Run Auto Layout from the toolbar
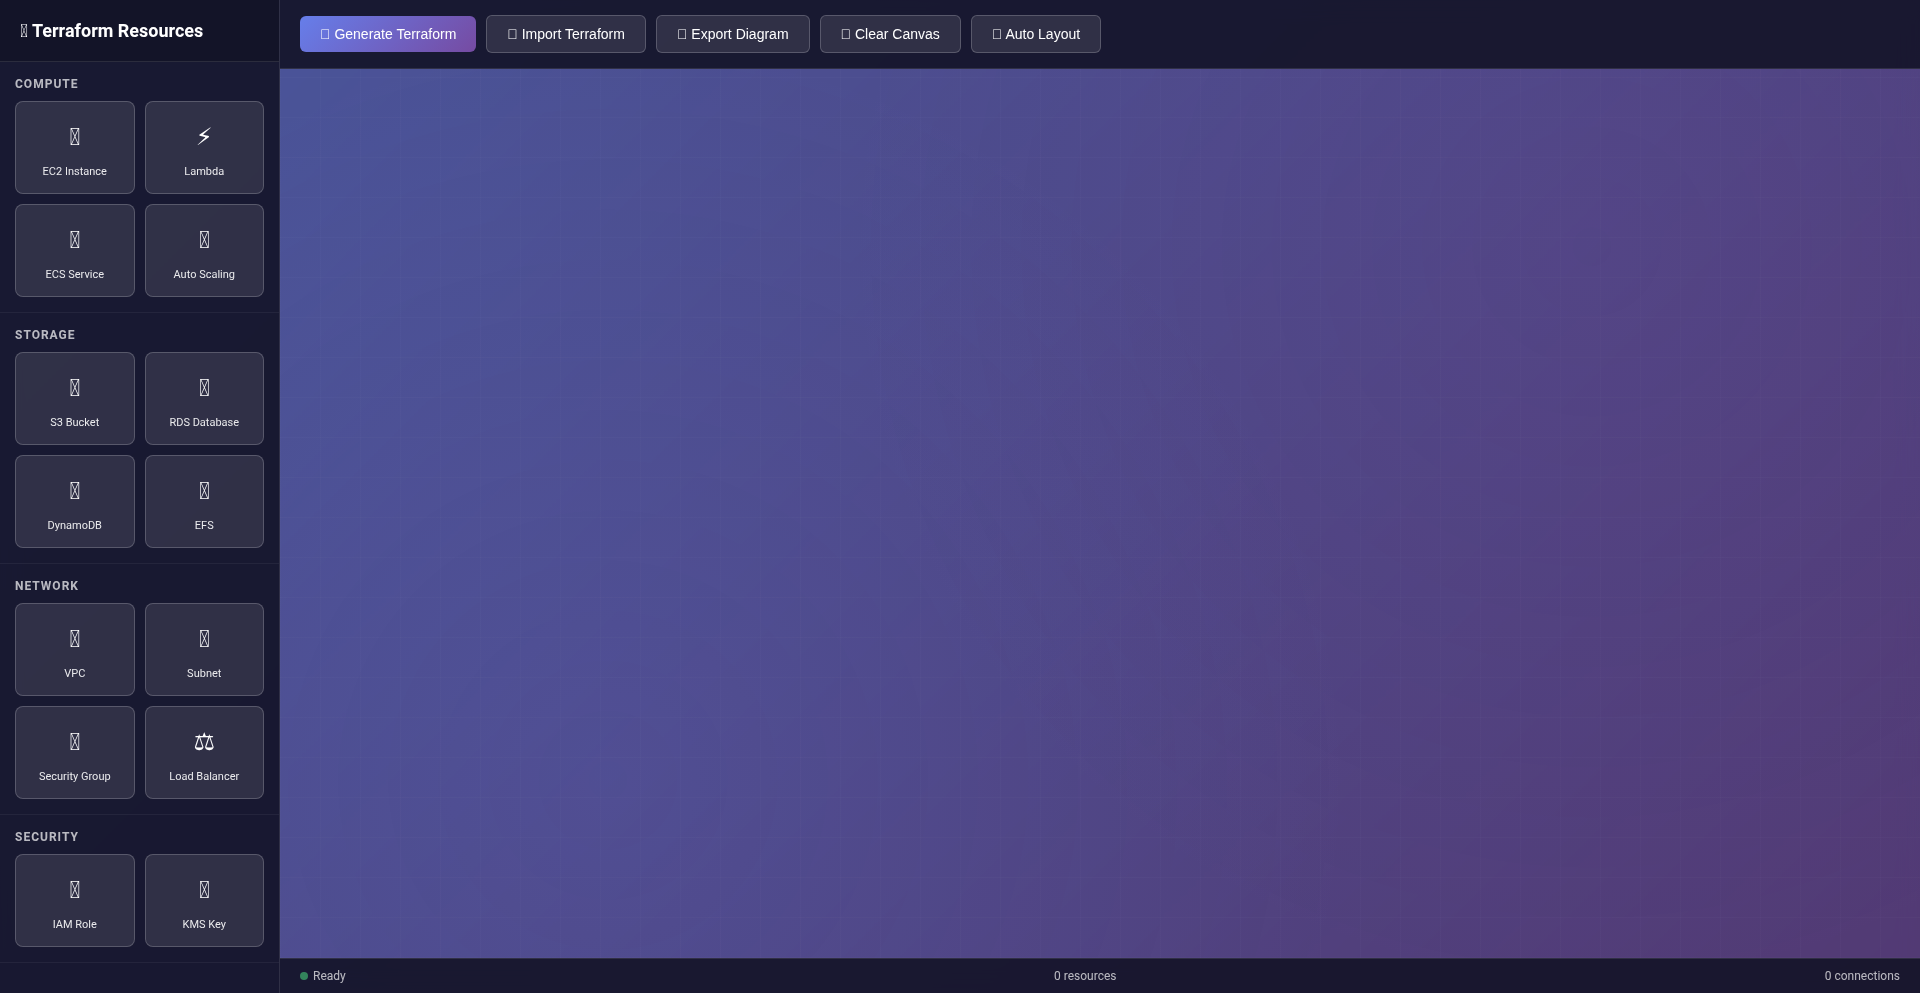Image resolution: width=1920 pixels, height=993 pixels. point(1036,34)
